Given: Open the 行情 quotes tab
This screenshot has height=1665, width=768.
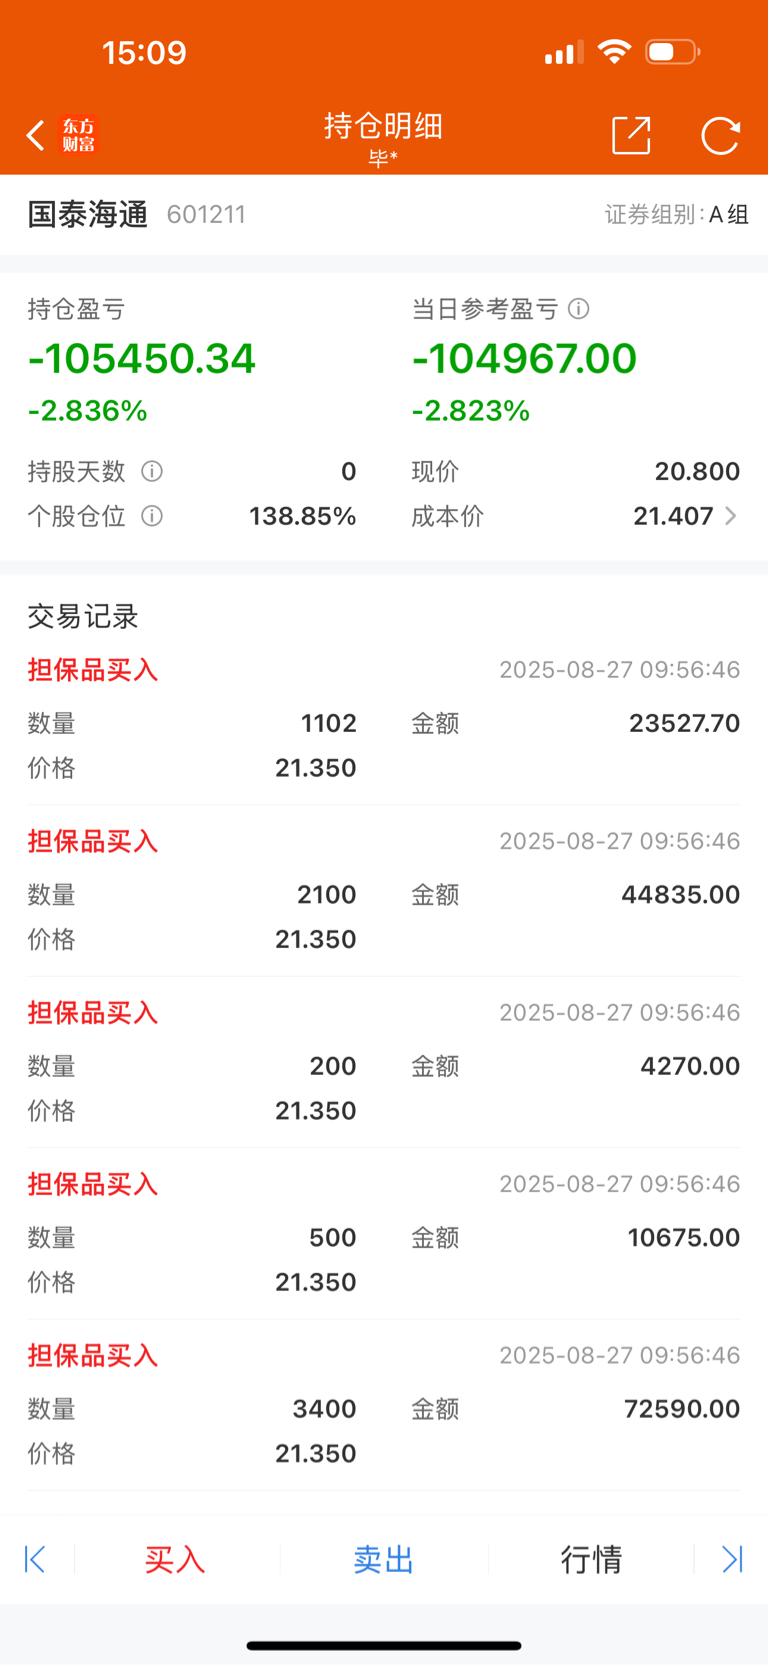Looking at the screenshot, I should (x=591, y=1559).
